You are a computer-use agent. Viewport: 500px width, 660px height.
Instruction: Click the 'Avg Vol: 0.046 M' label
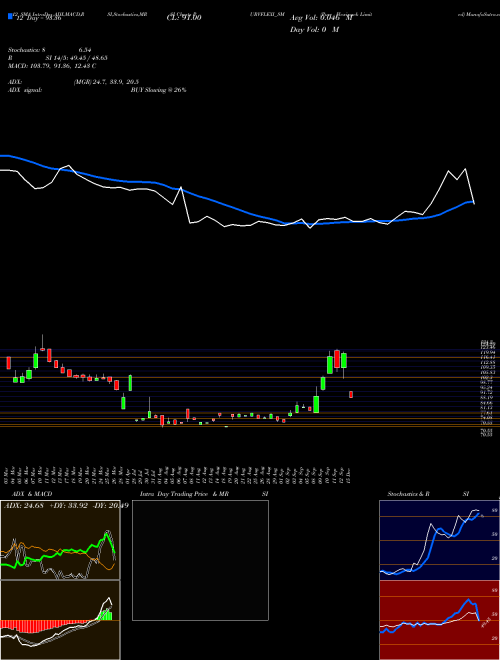tap(321, 18)
